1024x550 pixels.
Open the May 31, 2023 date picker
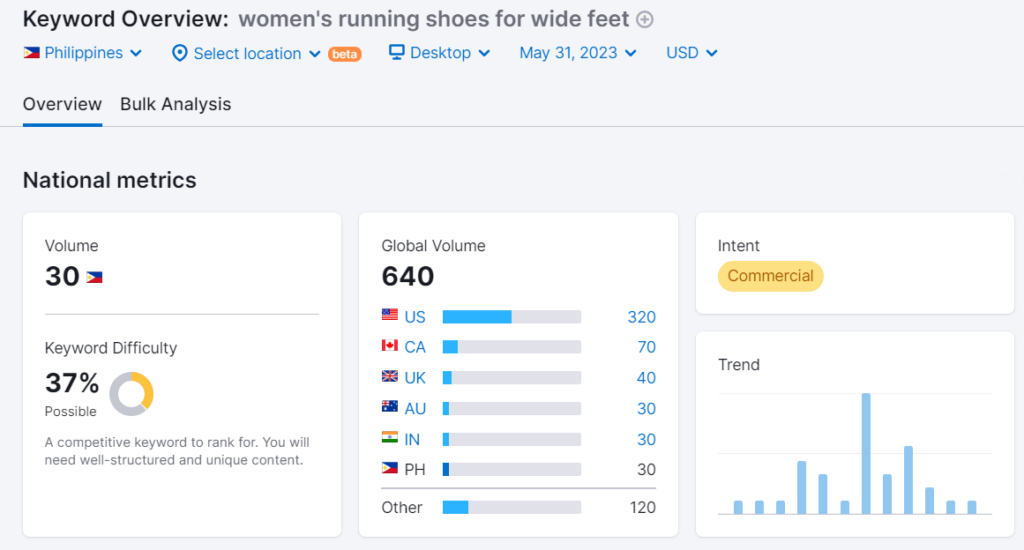tap(578, 53)
